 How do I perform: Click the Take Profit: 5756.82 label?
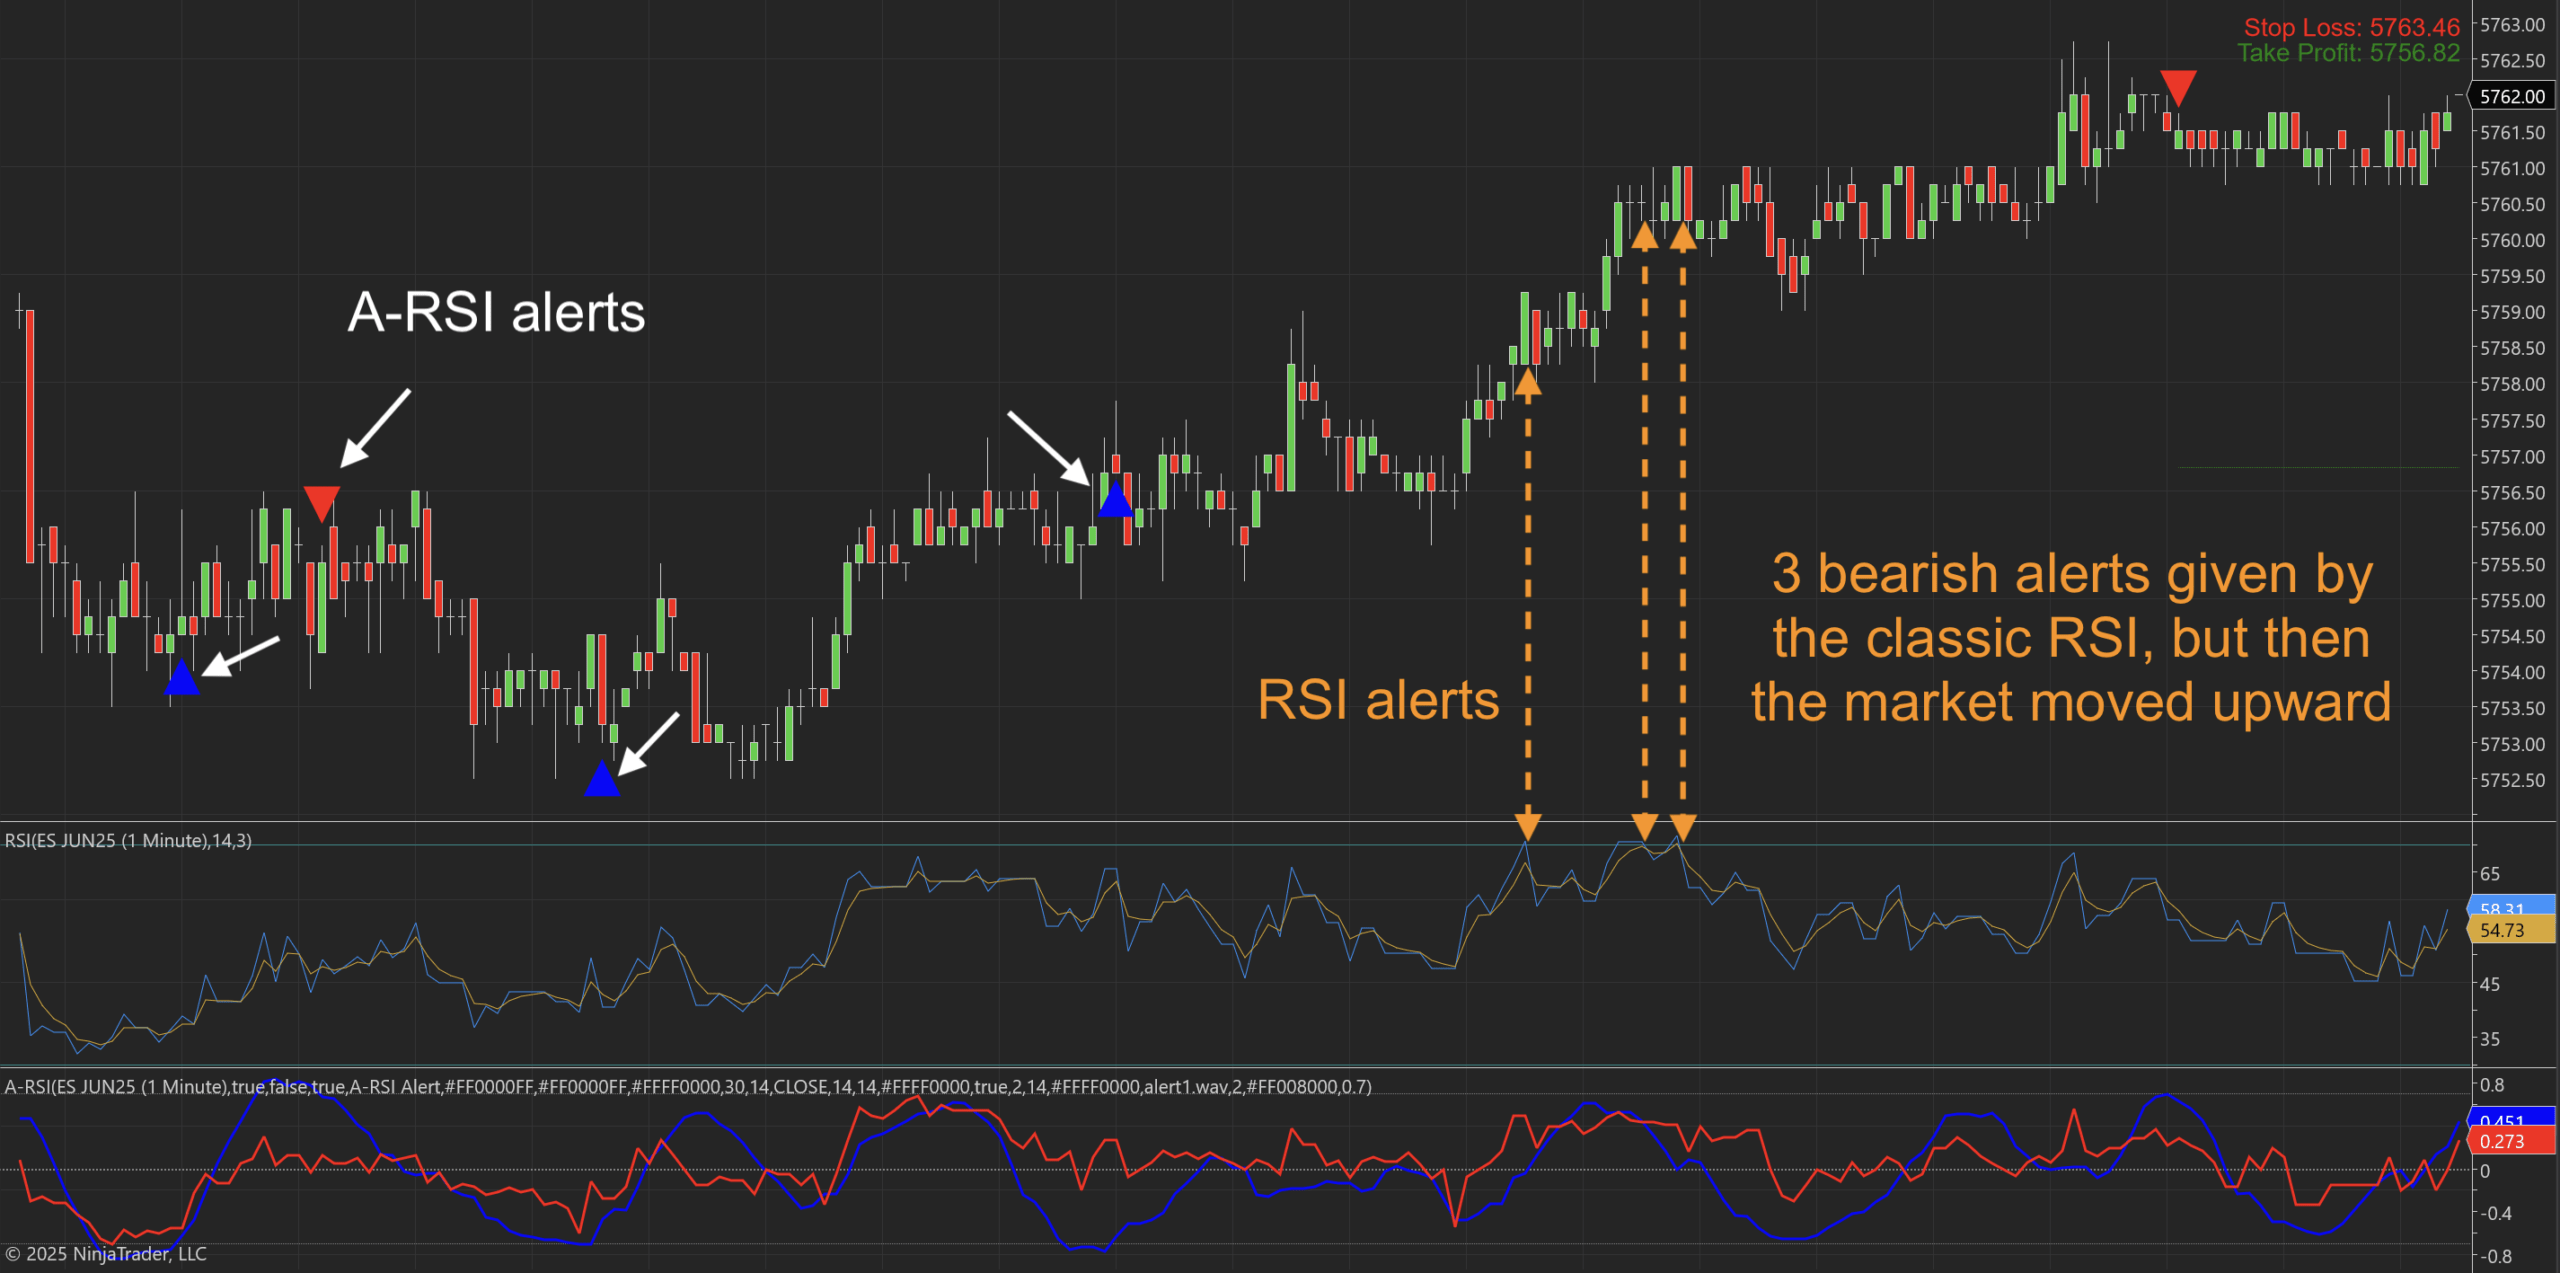pyautogui.click(x=2348, y=53)
